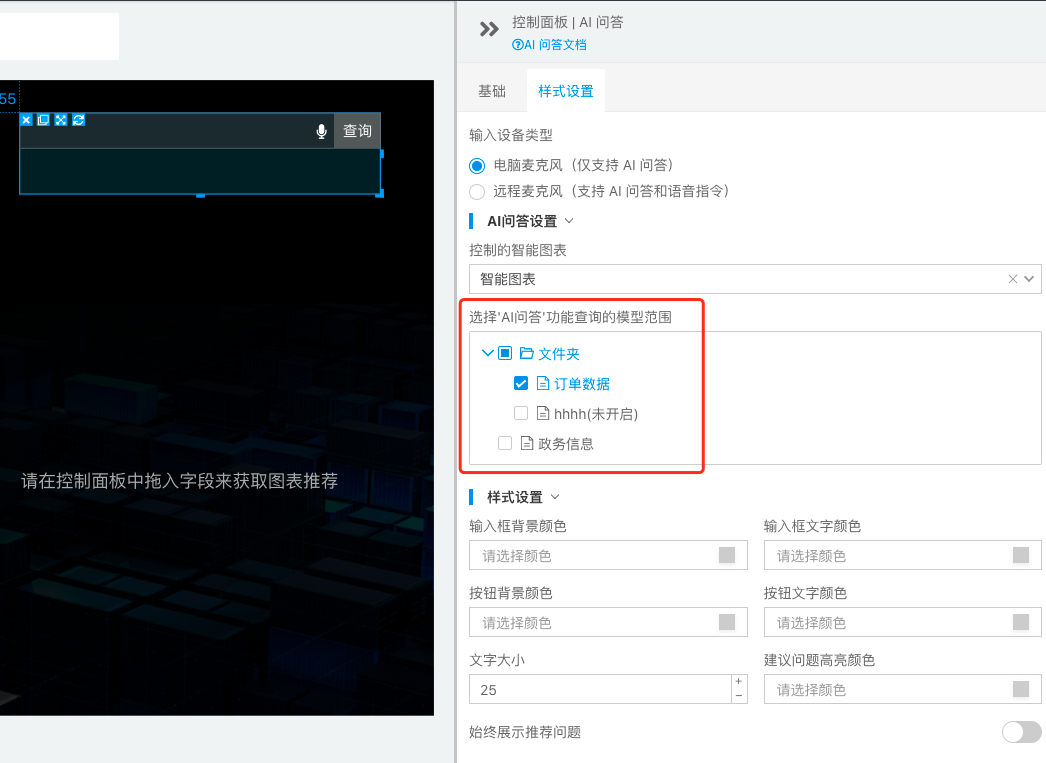Click the widget's bottom-right resize handle

click(380, 194)
